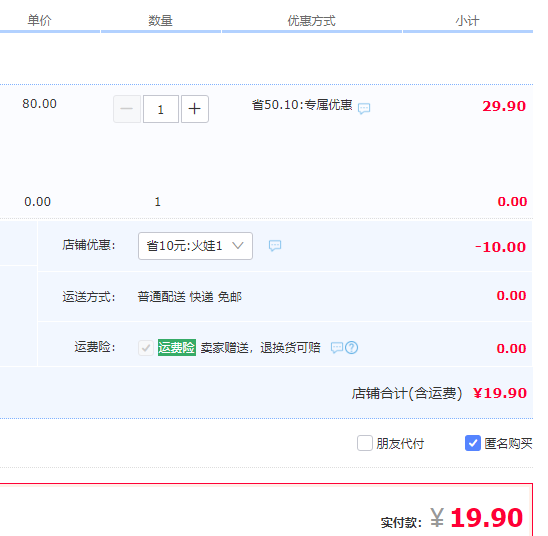
Task: Click the 普通配送 快递 免邮 shipping text
Action: (x=189, y=297)
